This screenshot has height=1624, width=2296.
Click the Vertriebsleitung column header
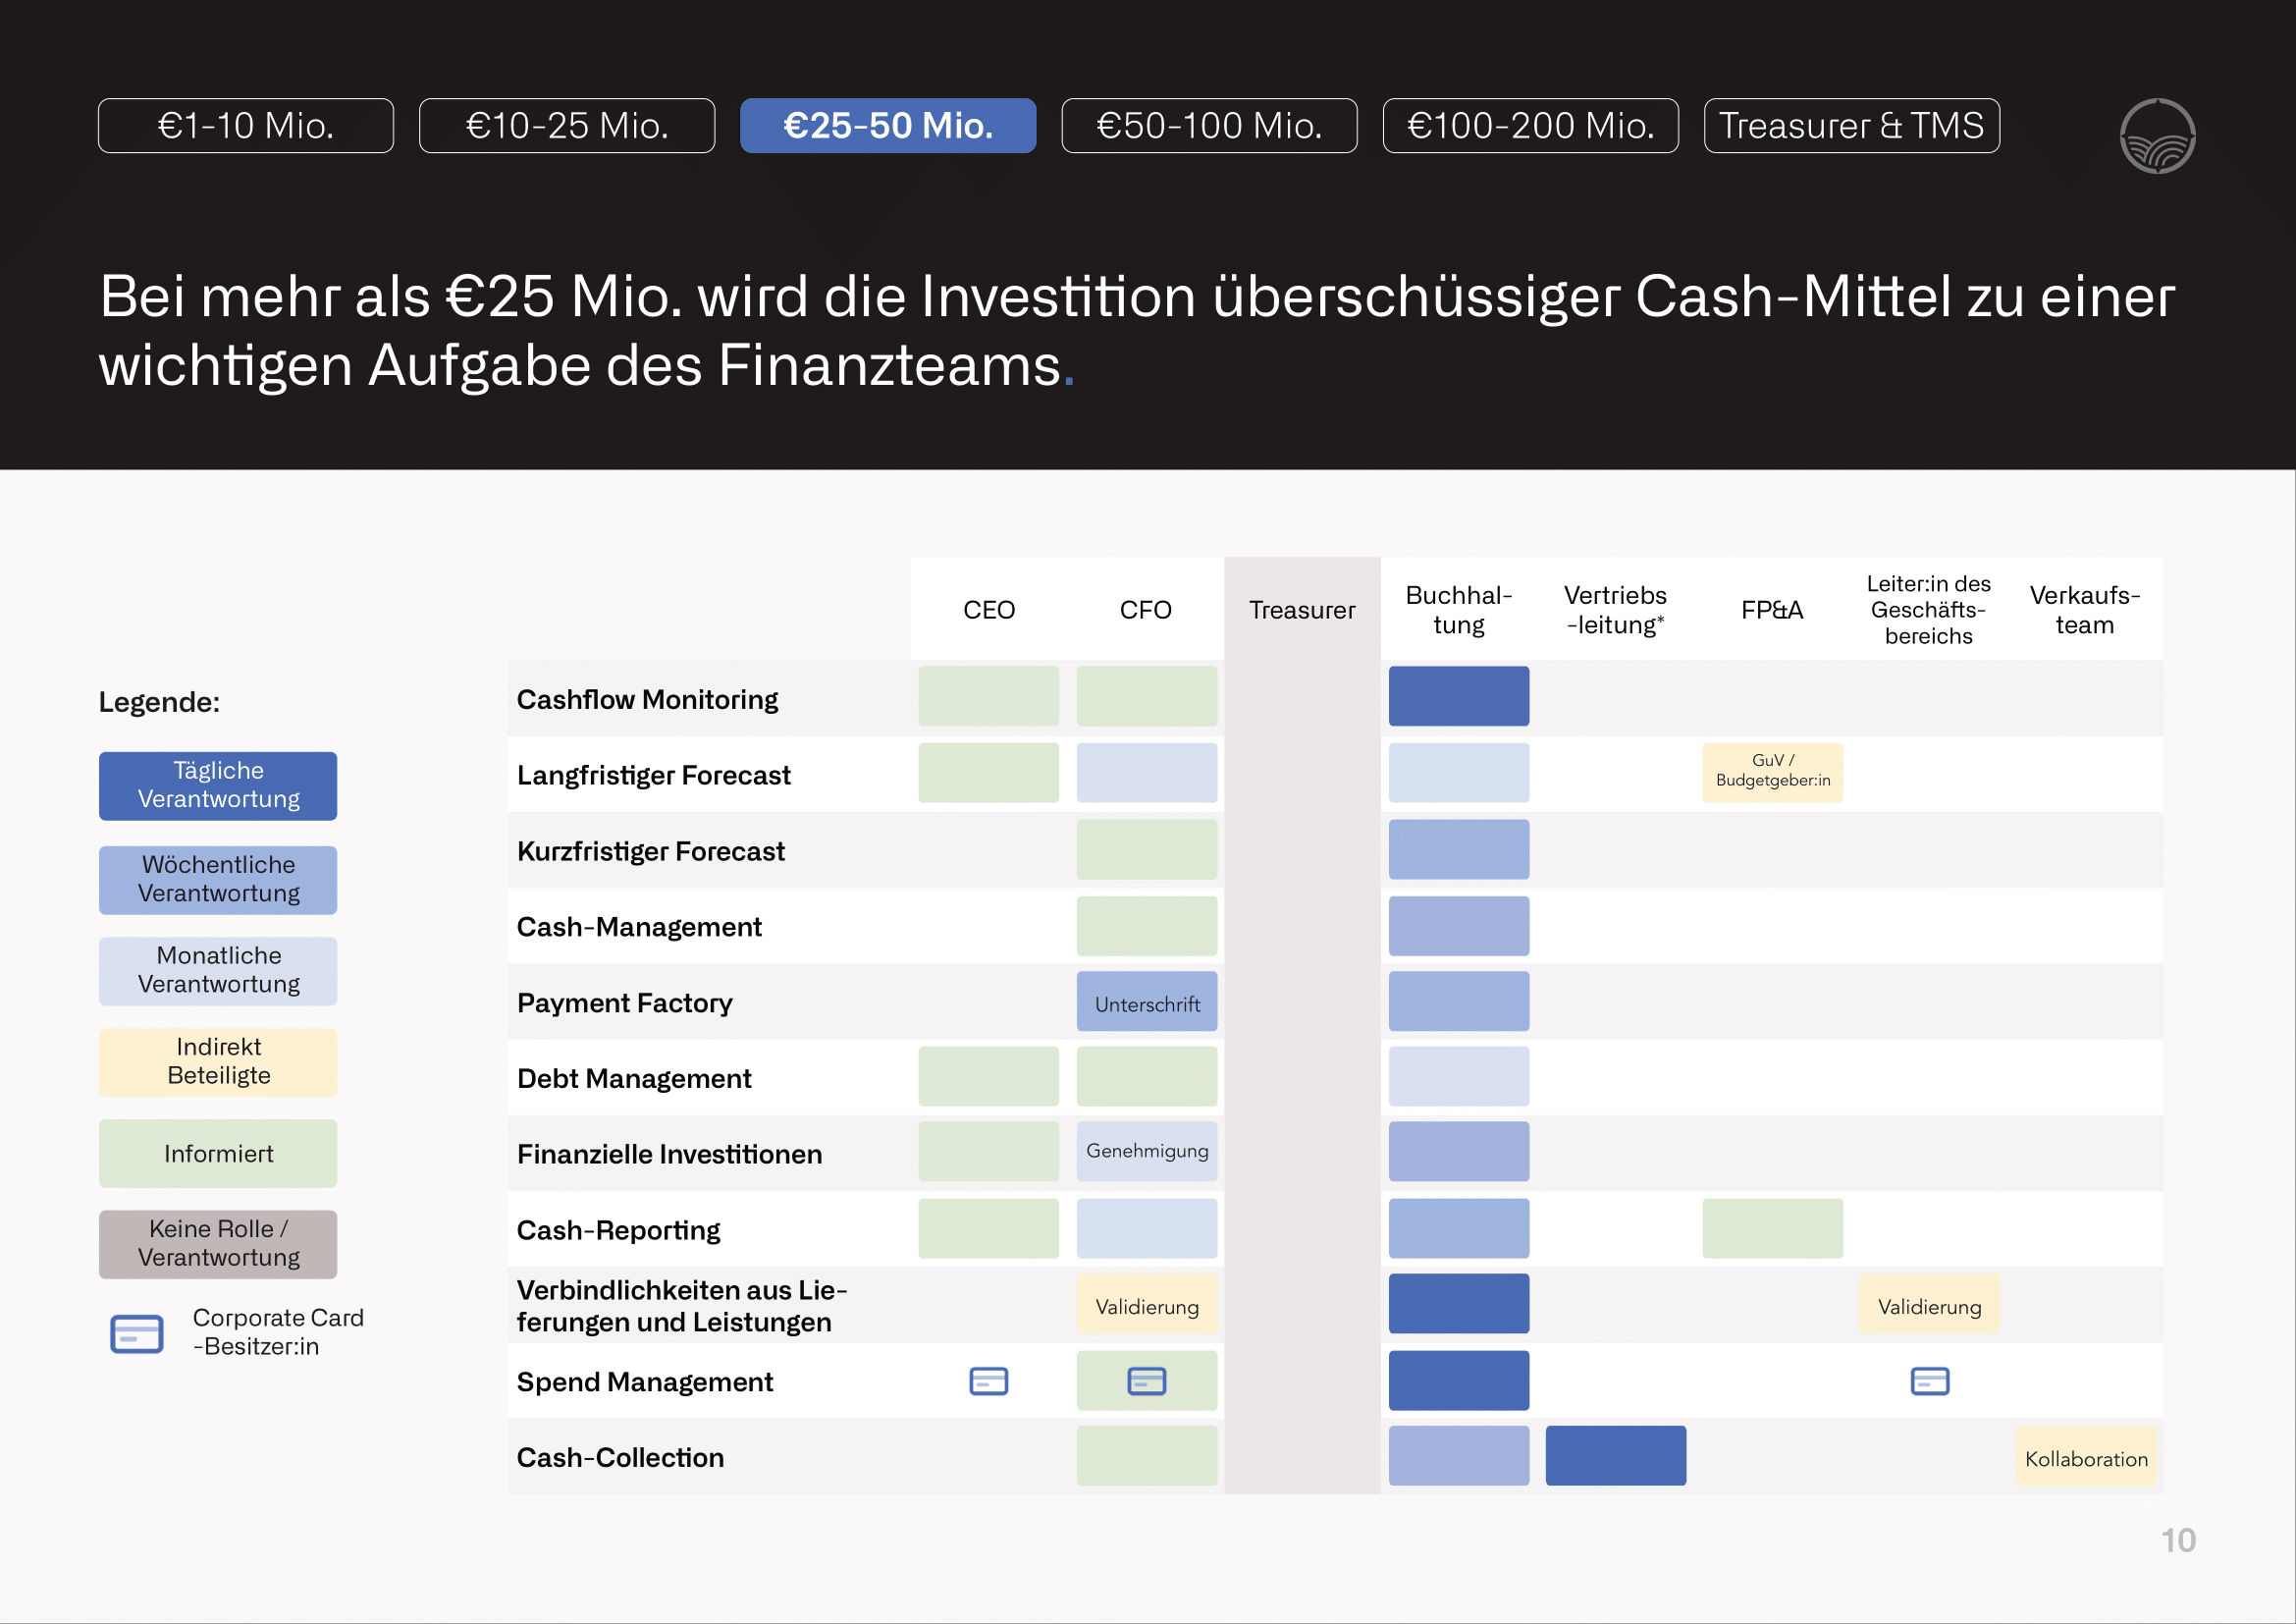coord(1616,610)
